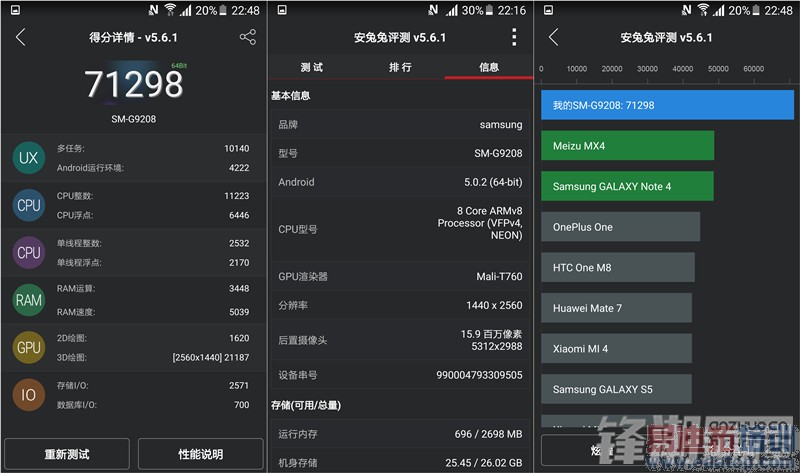Tap the RAM速度 score 5039 row

coord(153,312)
